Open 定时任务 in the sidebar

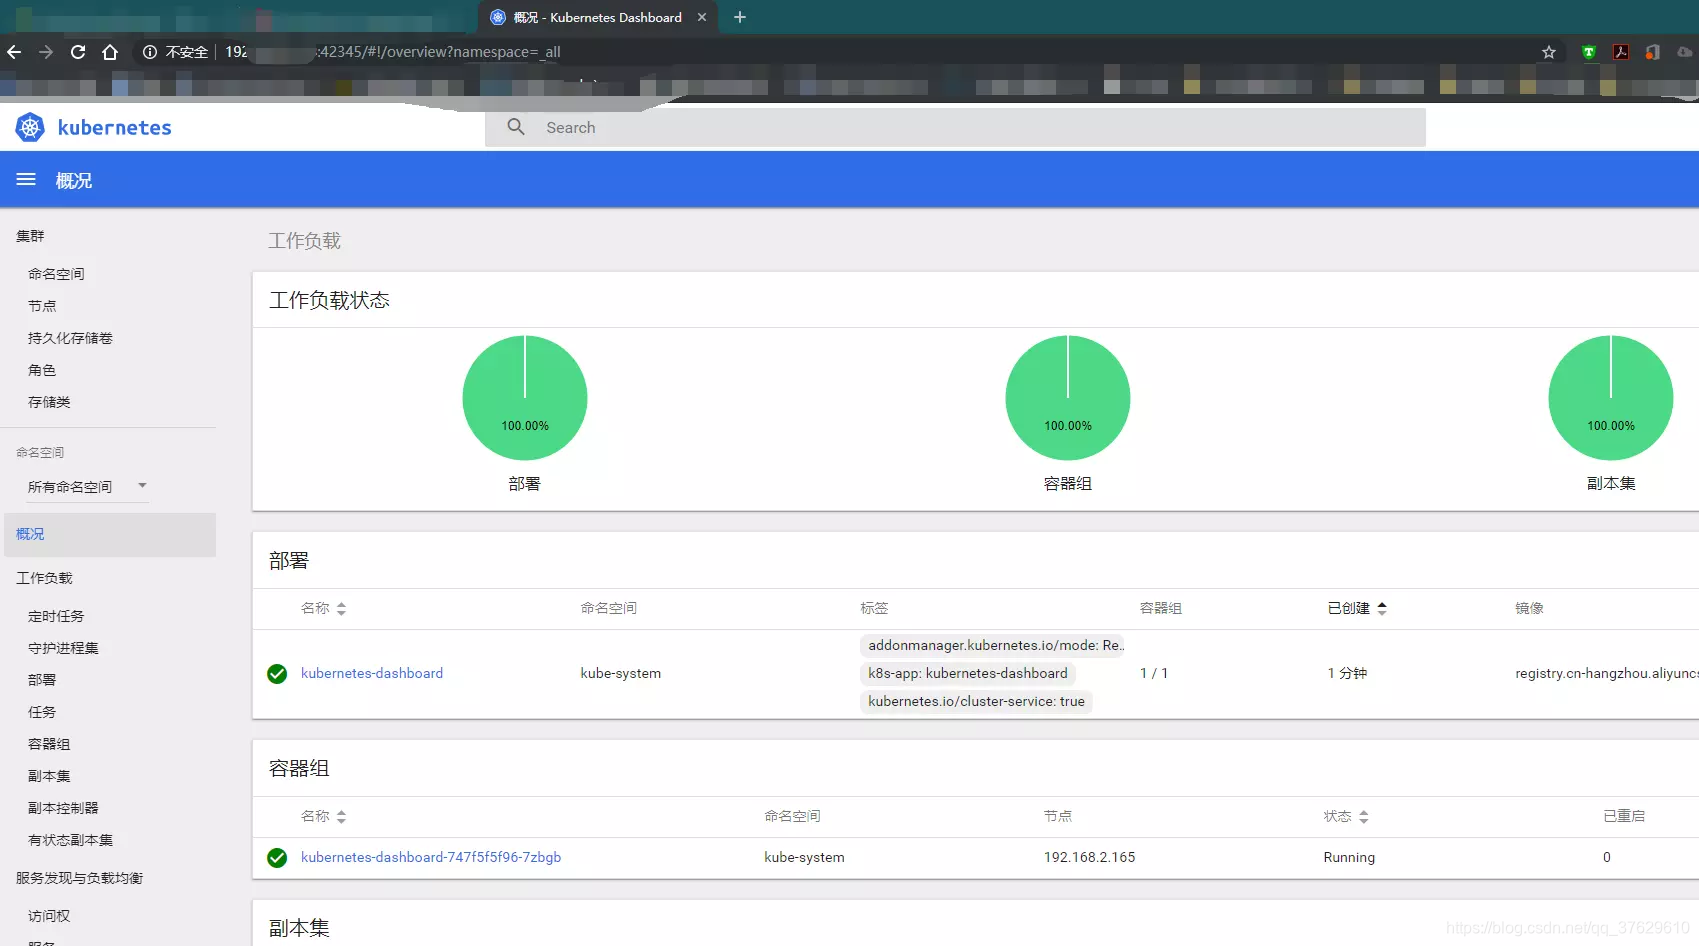click(56, 616)
